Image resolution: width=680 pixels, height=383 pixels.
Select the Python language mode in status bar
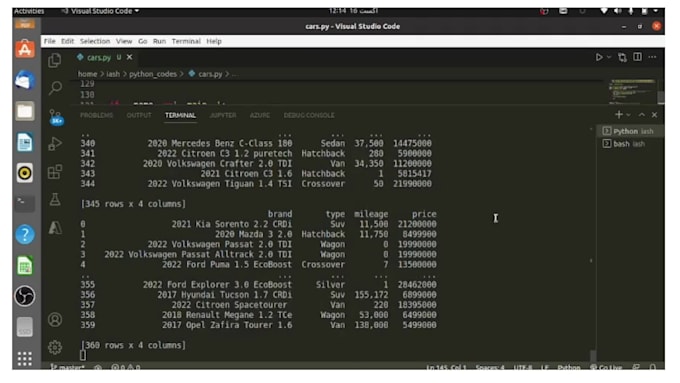point(569,367)
